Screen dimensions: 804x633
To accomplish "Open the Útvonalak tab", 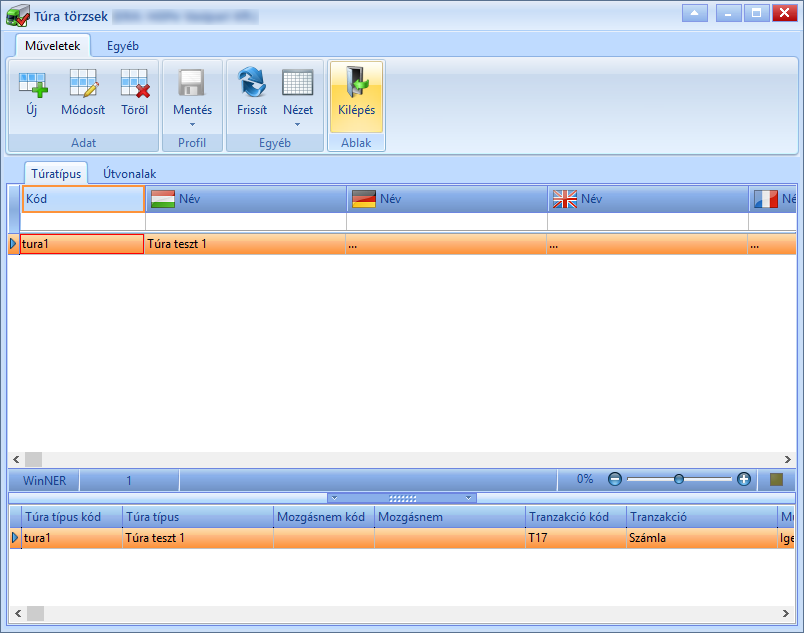I will click(129, 174).
